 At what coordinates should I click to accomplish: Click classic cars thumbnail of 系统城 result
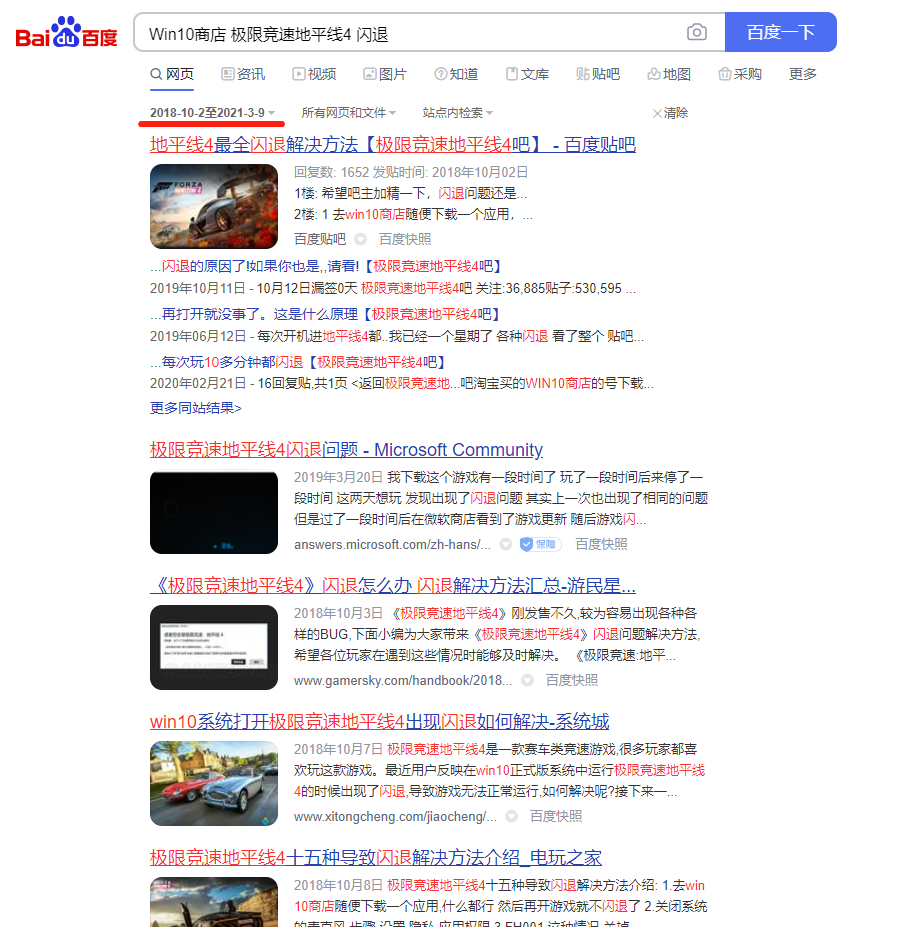(x=214, y=783)
